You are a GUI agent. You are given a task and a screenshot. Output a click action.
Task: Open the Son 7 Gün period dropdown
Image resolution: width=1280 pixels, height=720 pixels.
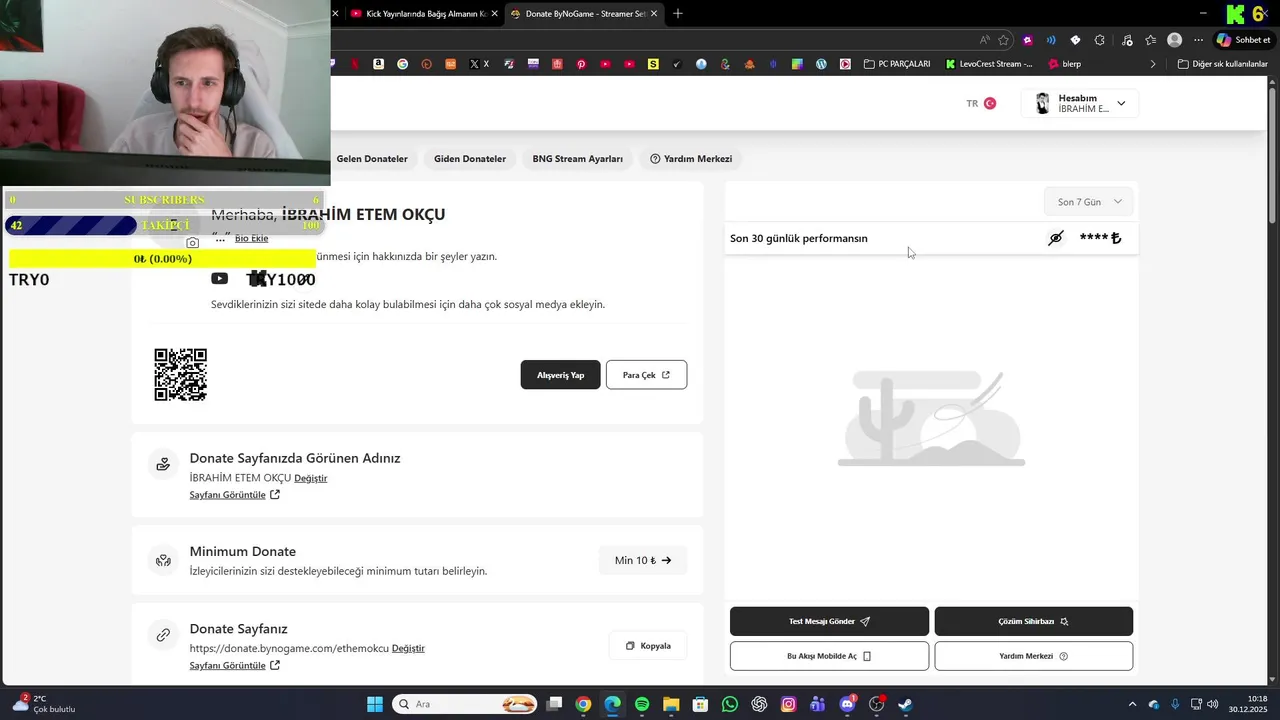pos(1089,202)
